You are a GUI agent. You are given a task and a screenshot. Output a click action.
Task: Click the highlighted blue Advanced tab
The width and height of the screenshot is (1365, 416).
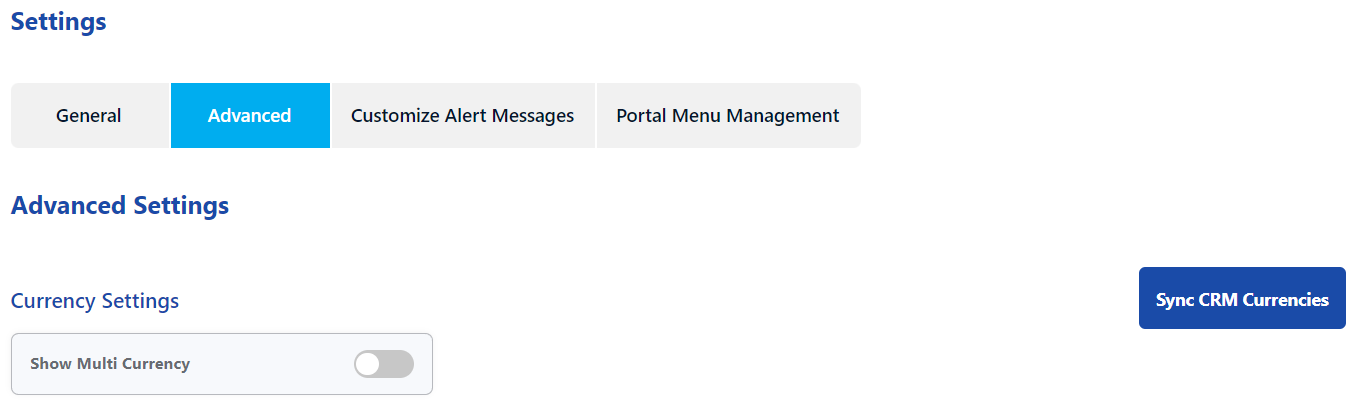pyautogui.click(x=250, y=116)
